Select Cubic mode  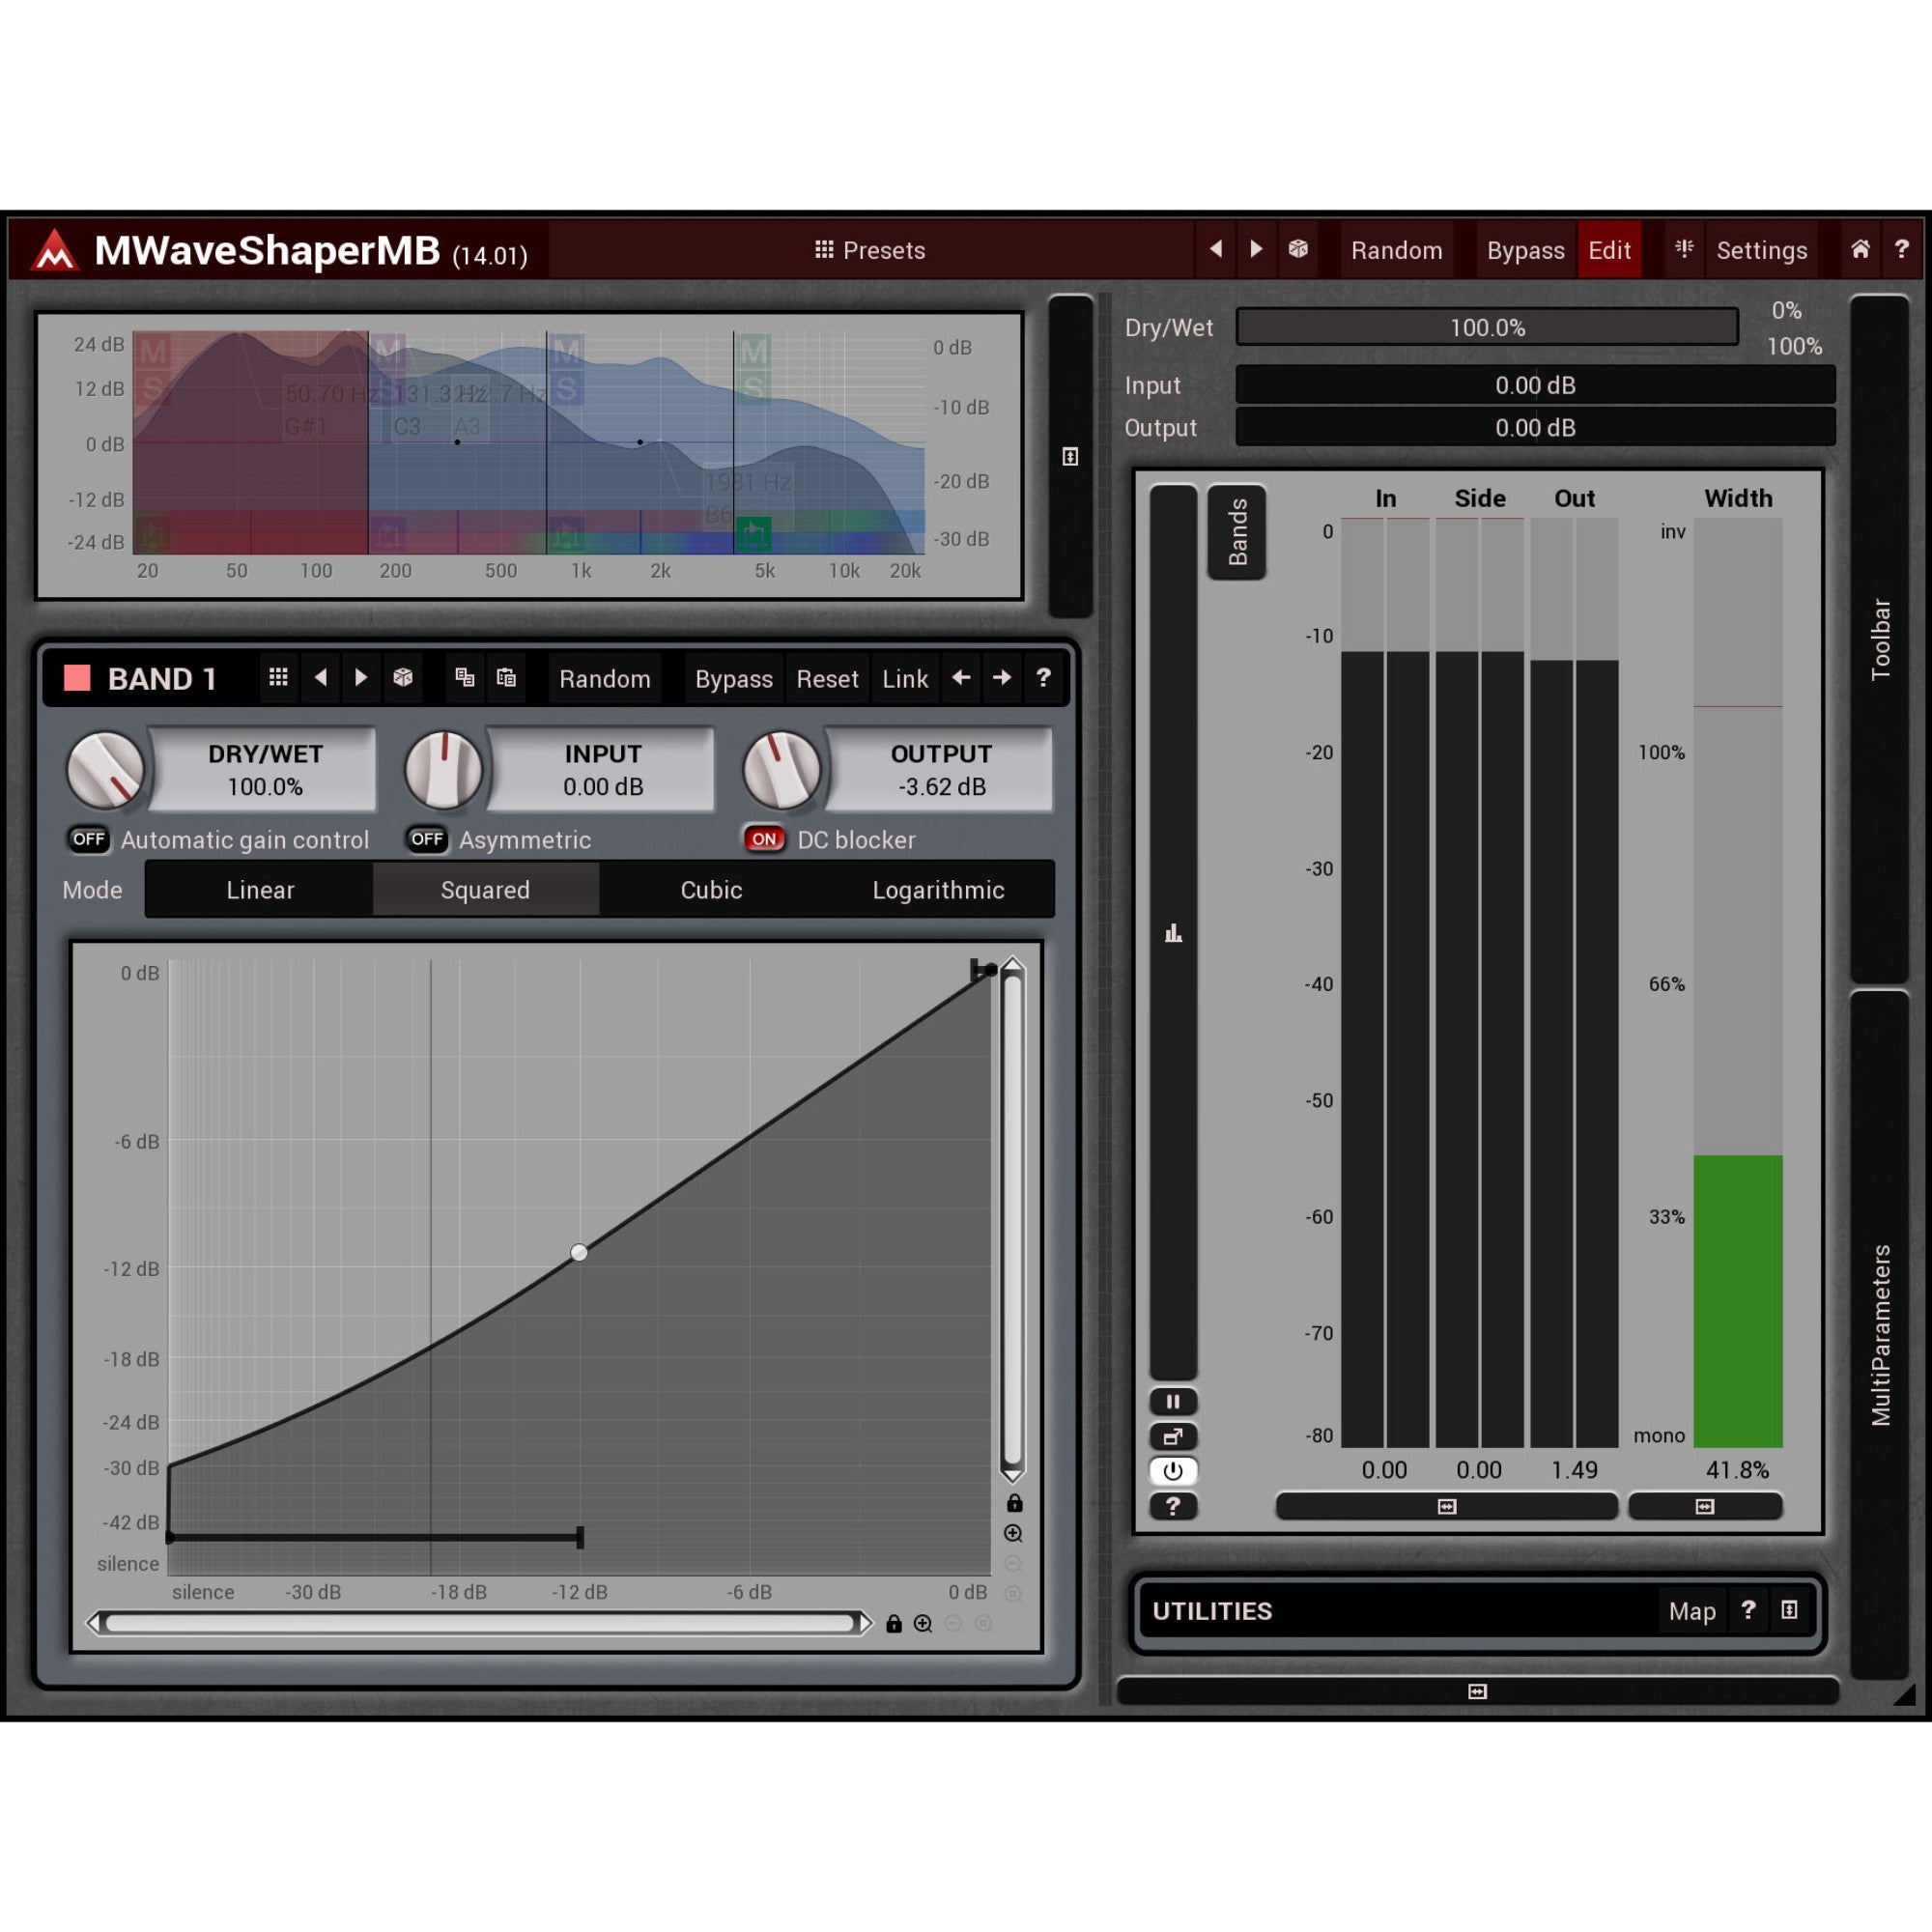(711, 890)
